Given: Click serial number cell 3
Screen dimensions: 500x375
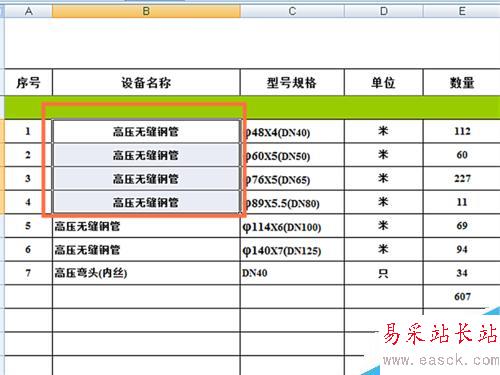Looking at the screenshot, I should click(28, 179).
